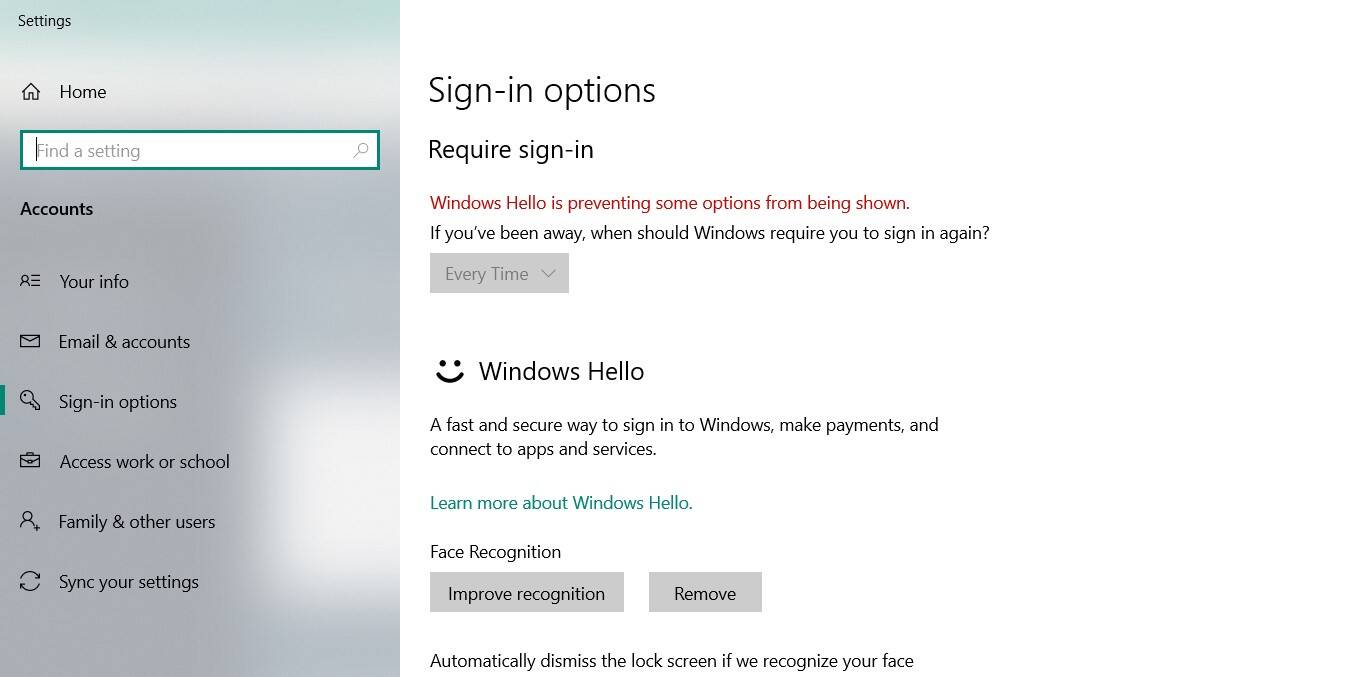1358x677 pixels.
Task: Select Your info text in sidebar
Action: pyautogui.click(x=94, y=282)
